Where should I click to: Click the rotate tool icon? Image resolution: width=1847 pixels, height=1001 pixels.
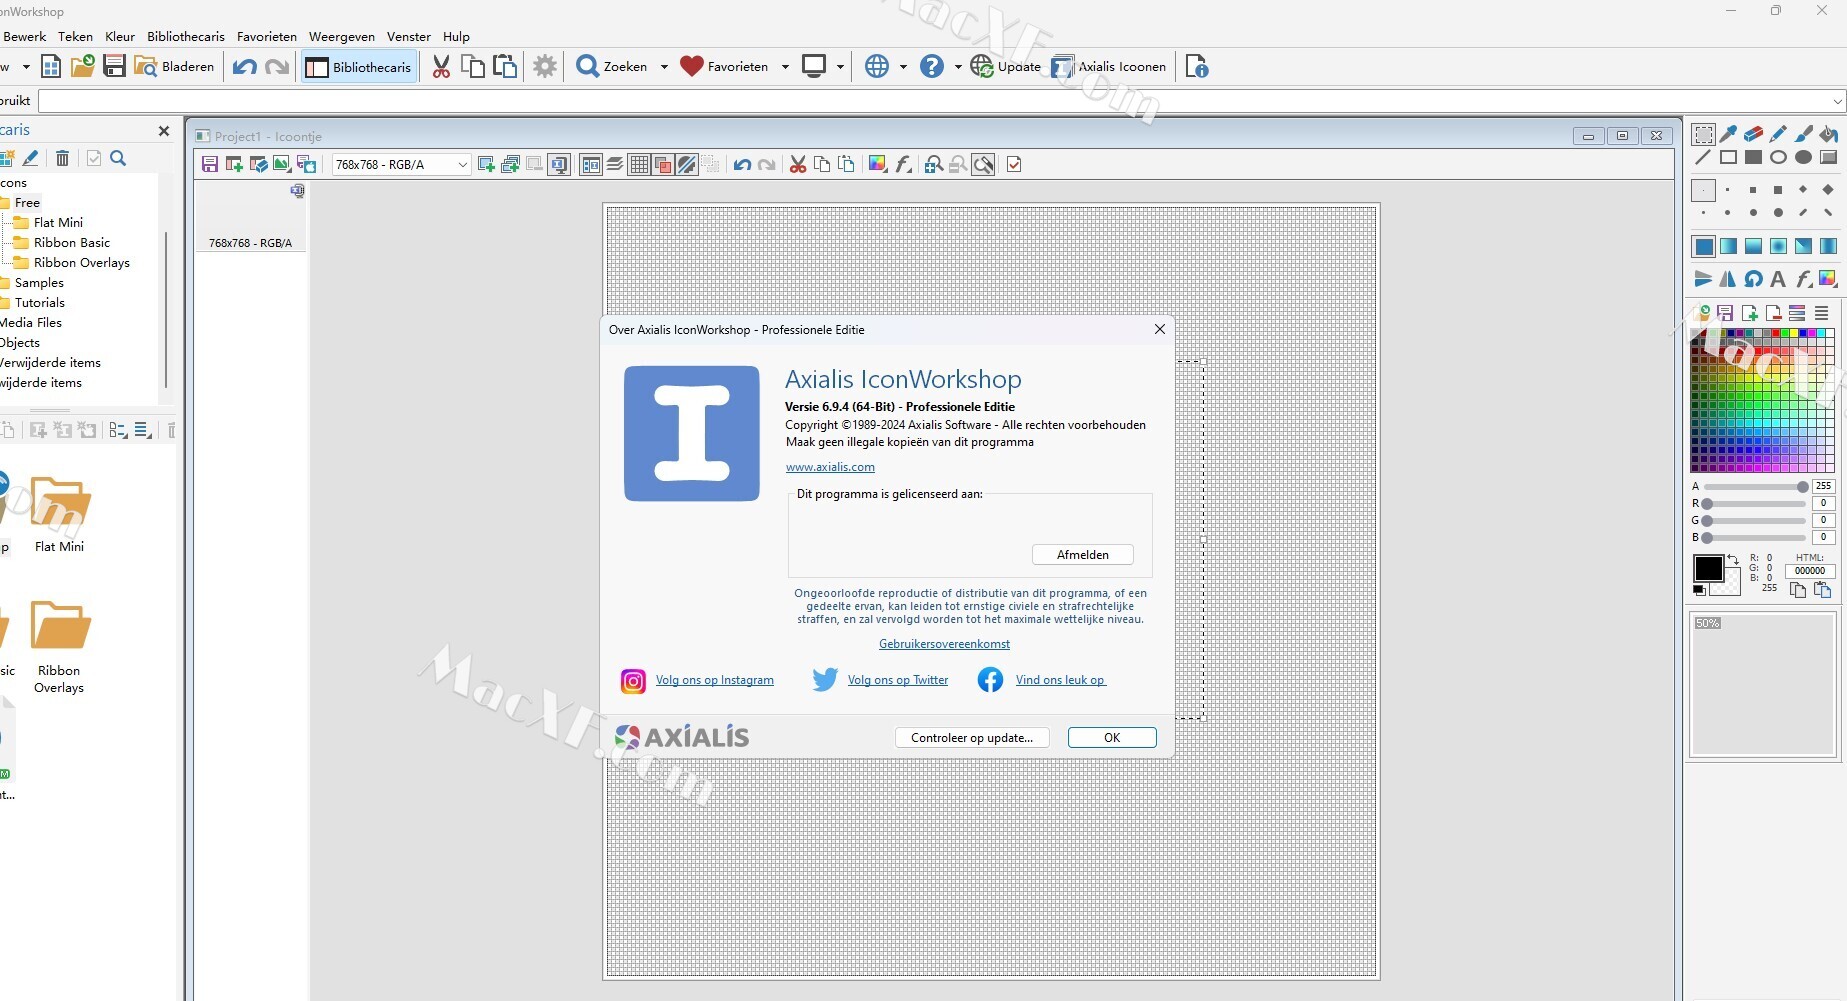coord(1753,279)
